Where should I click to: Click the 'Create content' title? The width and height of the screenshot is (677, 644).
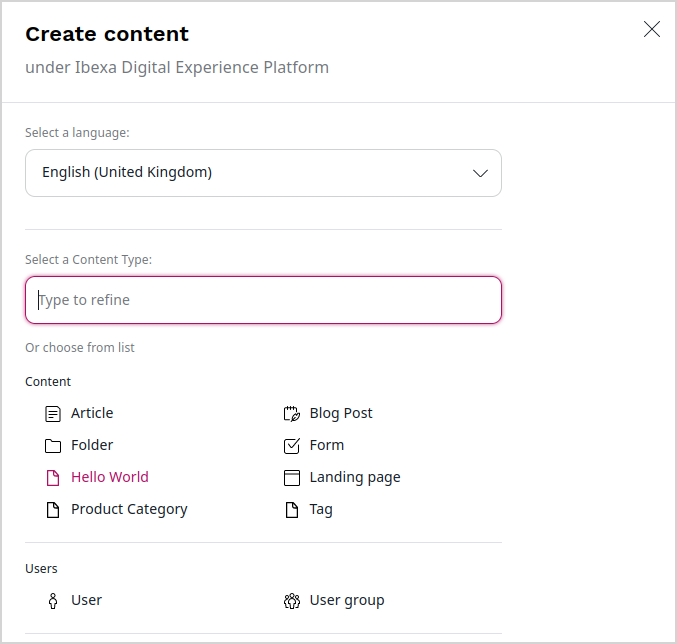coord(107,34)
